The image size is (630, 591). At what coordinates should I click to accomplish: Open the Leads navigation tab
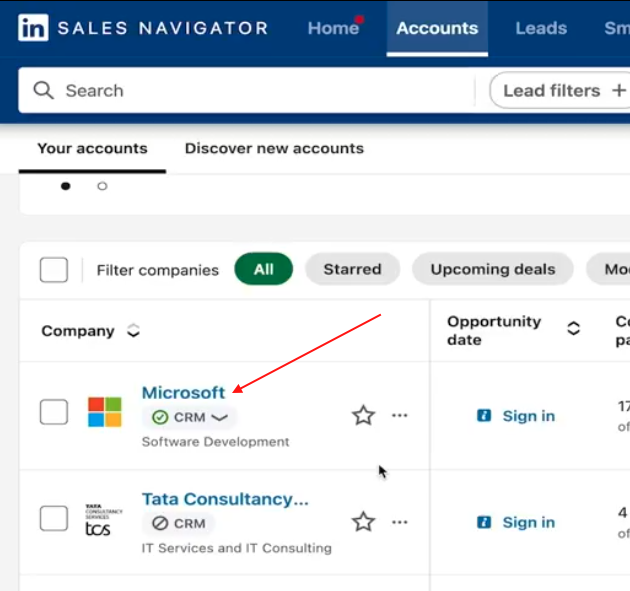(541, 28)
